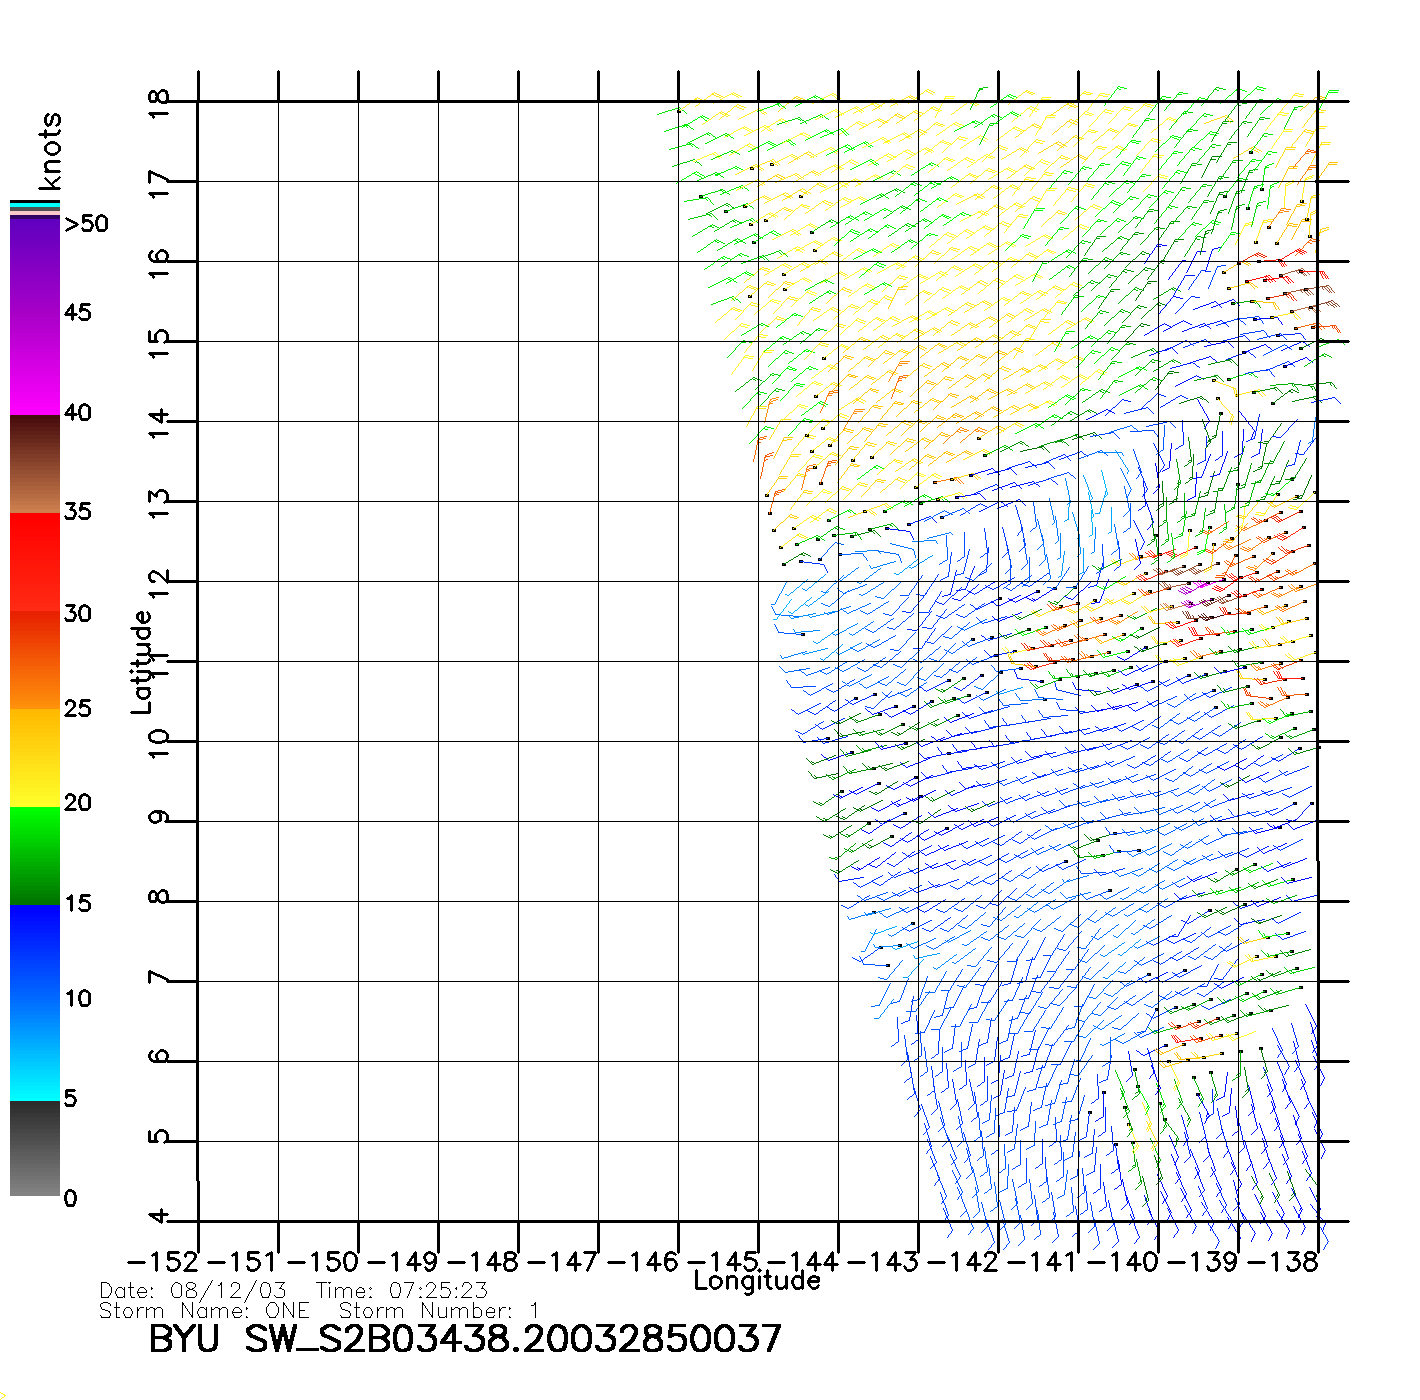Click the 'knots' legend unit label
This screenshot has width=1420, height=1400.
pos(50,152)
